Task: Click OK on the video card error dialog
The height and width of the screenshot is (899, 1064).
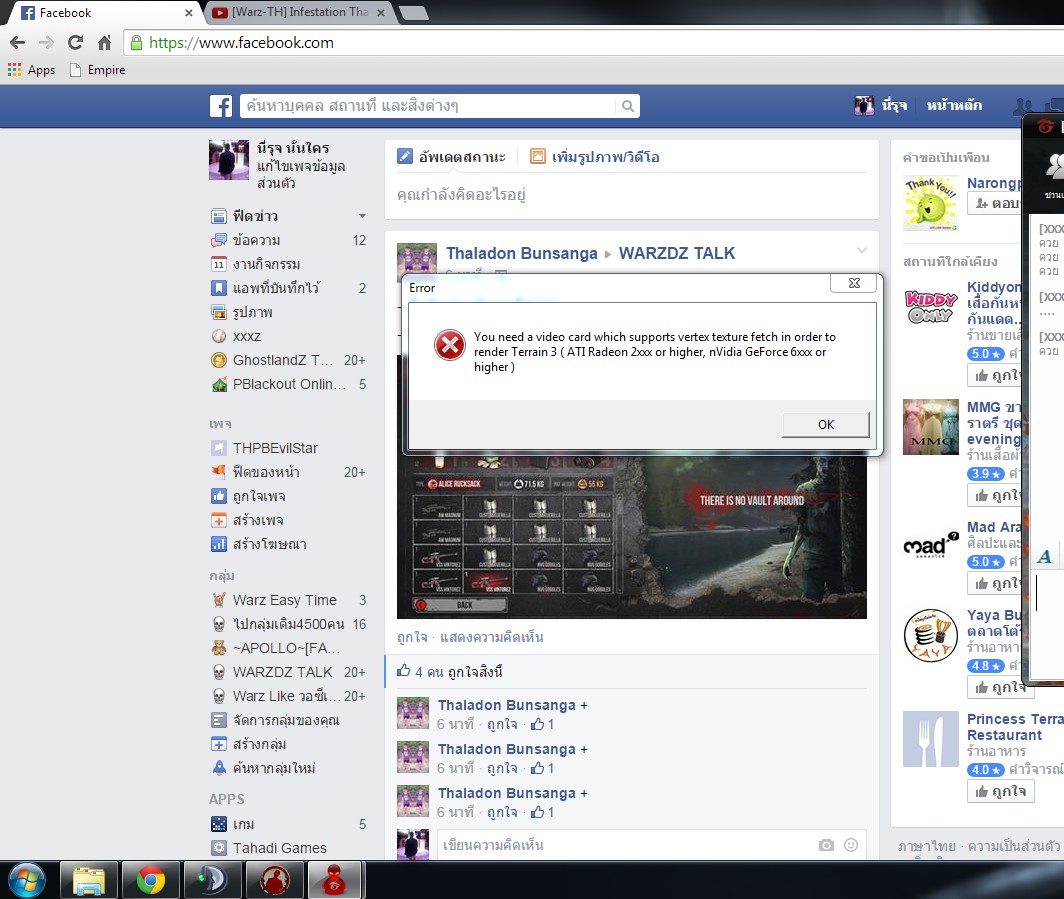Action: [x=824, y=424]
